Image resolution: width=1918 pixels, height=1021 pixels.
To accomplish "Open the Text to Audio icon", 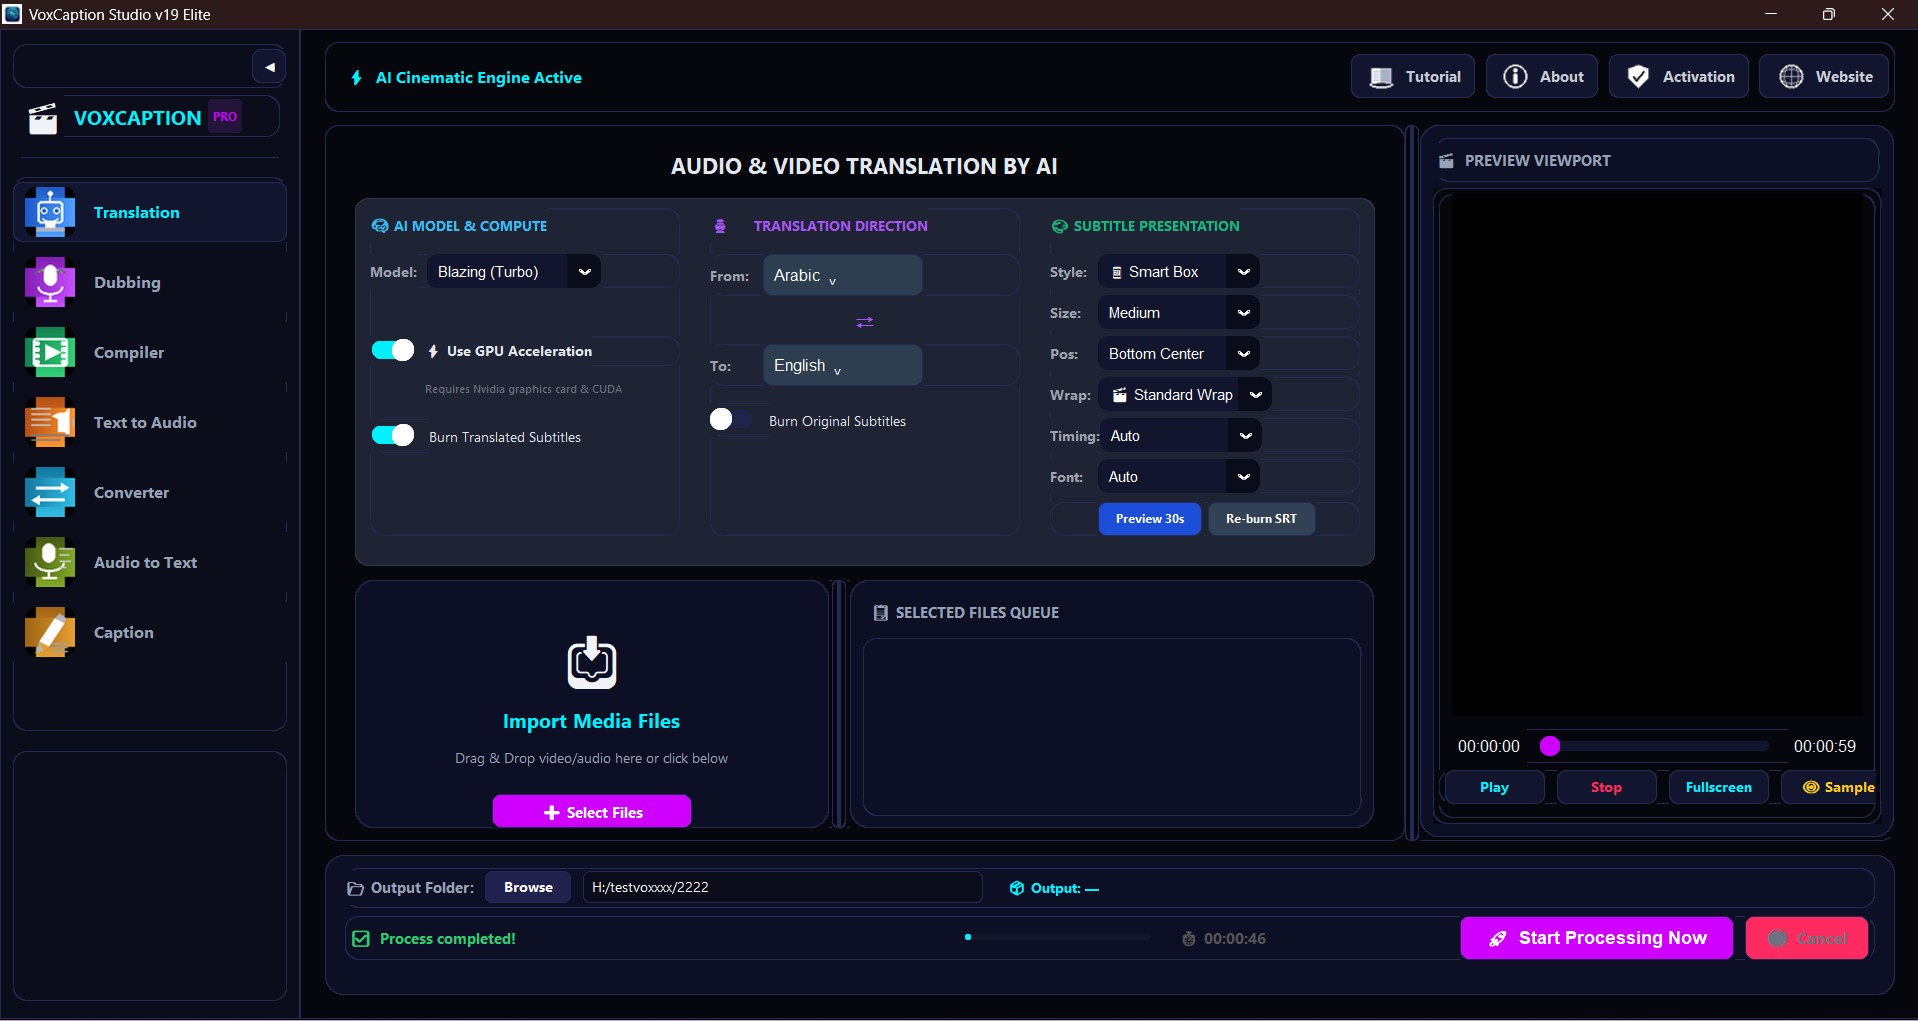I will [50, 422].
